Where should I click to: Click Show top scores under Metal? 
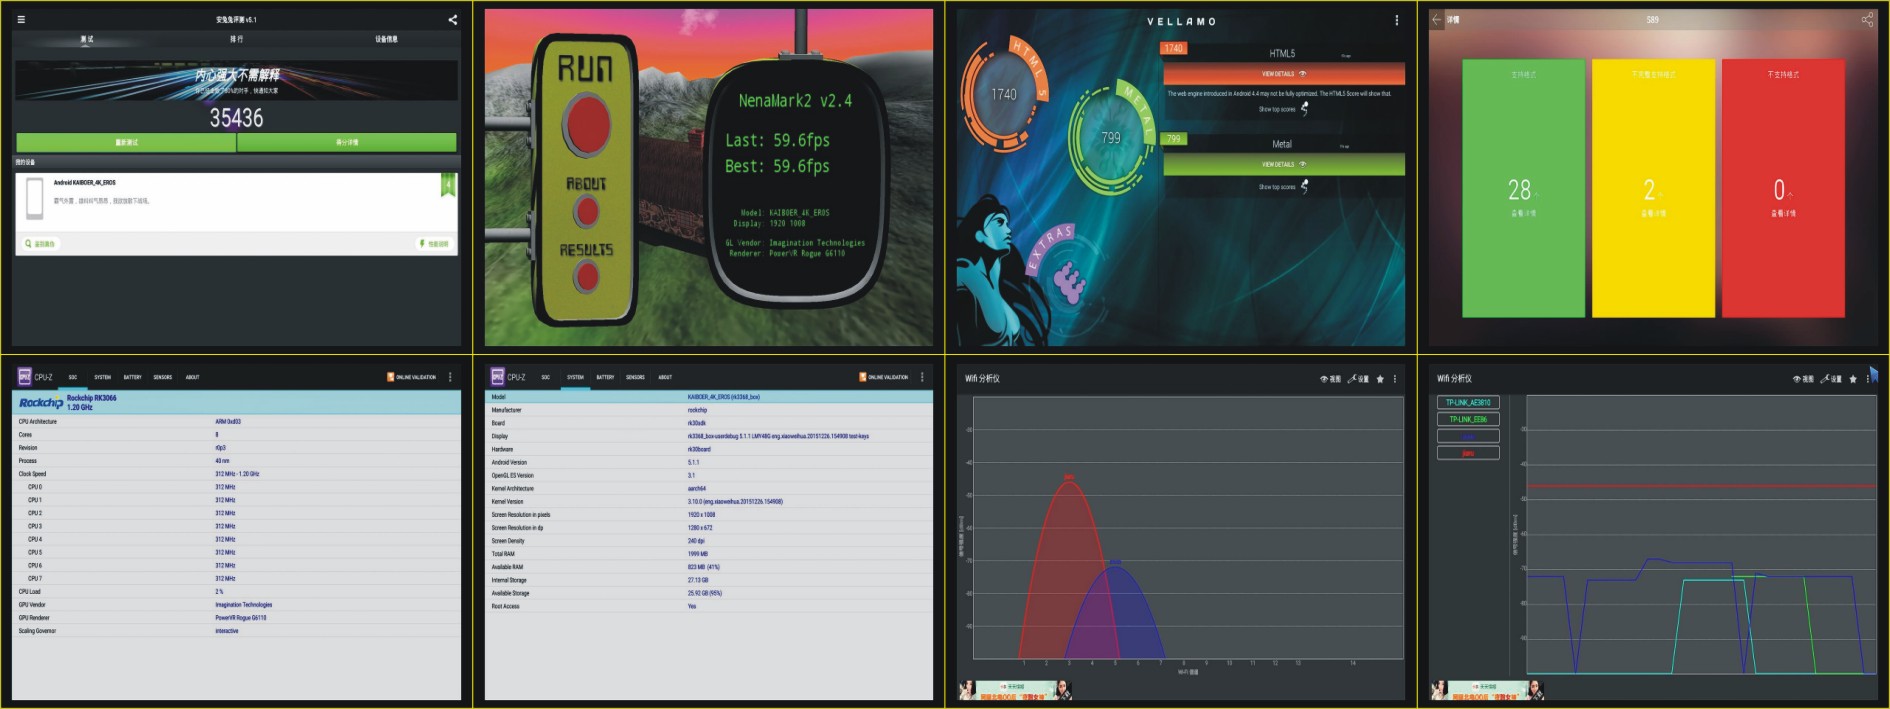point(1282,187)
